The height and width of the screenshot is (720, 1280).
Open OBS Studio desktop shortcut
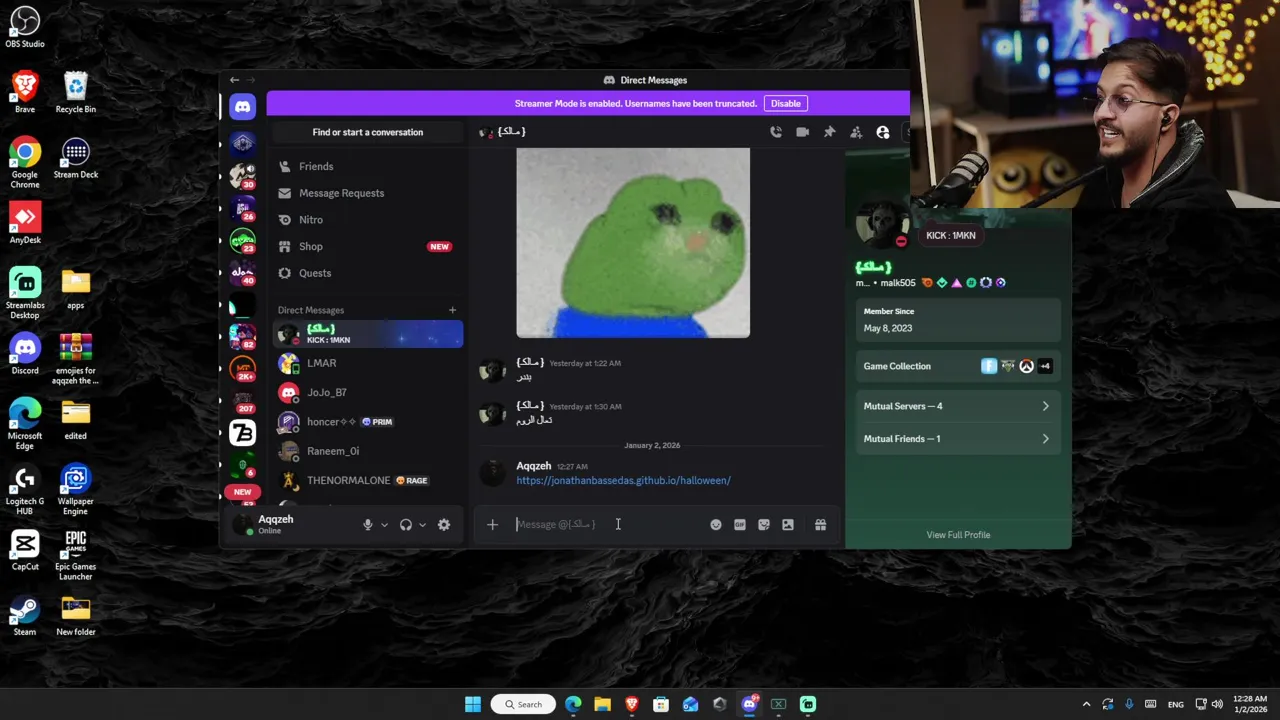click(25, 27)
